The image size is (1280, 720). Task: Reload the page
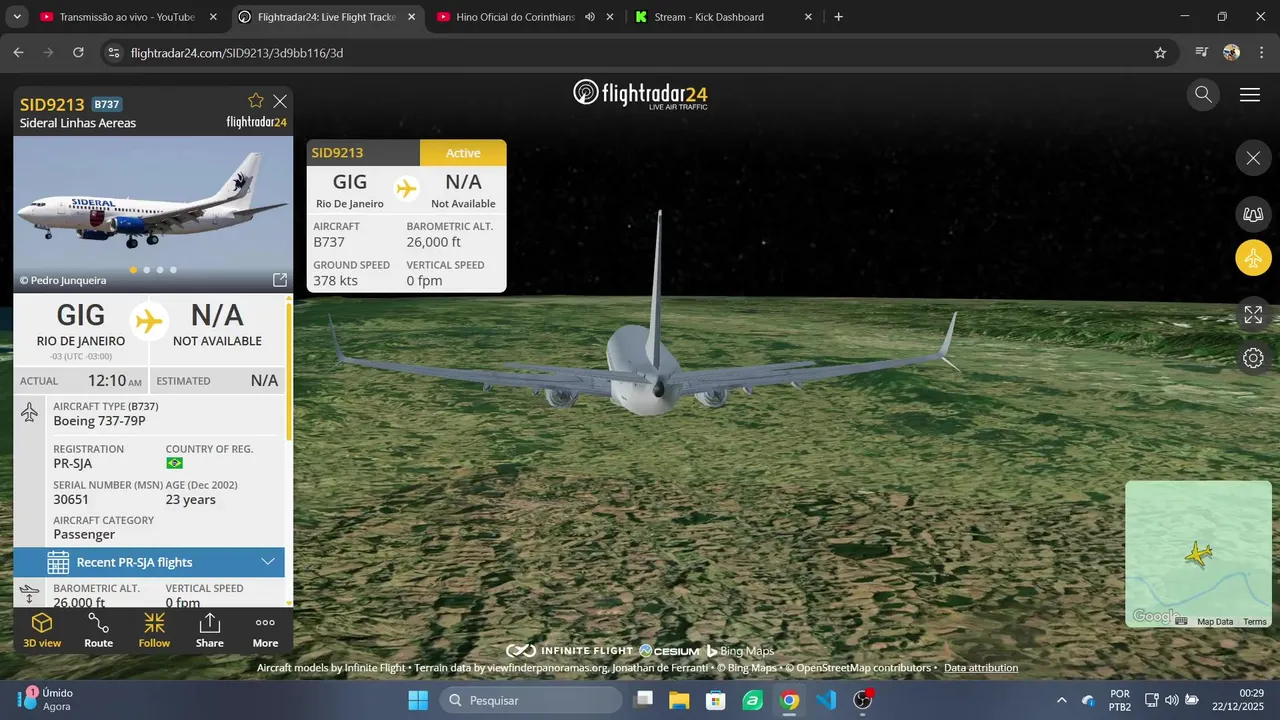click(79, 53)
